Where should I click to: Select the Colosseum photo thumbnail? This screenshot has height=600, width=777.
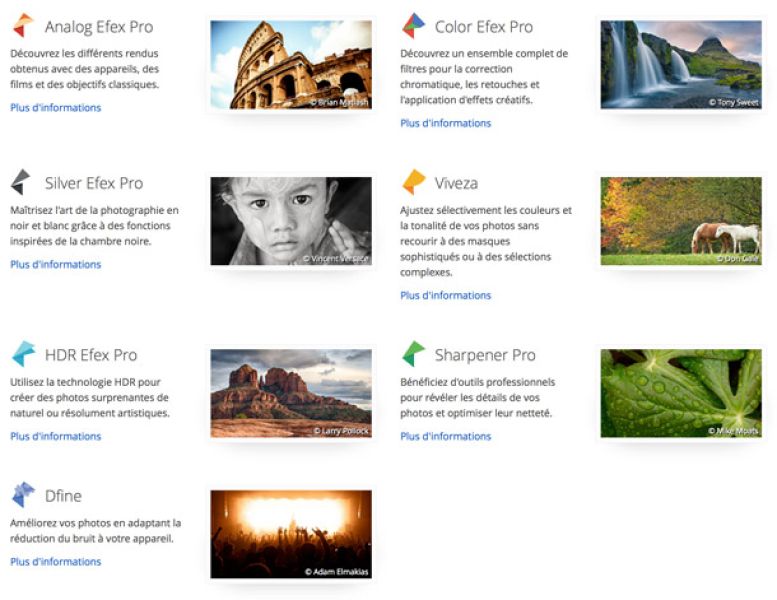tap(290, 65)
